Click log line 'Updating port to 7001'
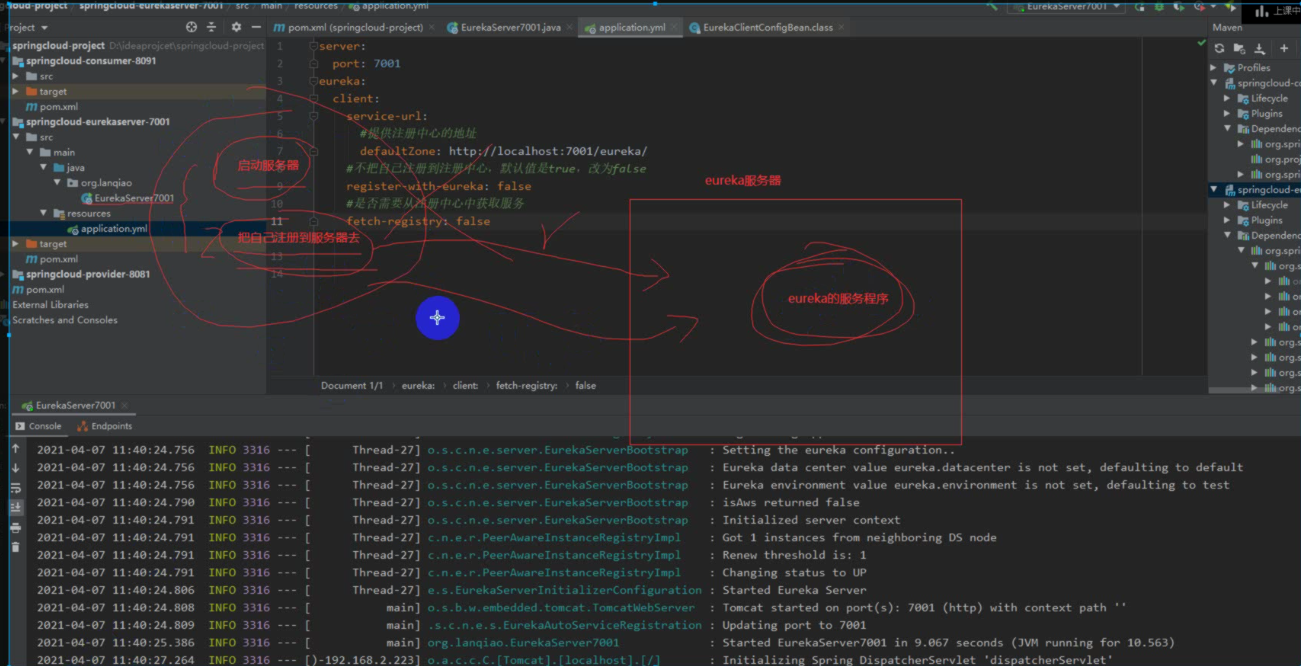Screen dimensions: 1301x666 pyautogui.click(x=795, y=625)
